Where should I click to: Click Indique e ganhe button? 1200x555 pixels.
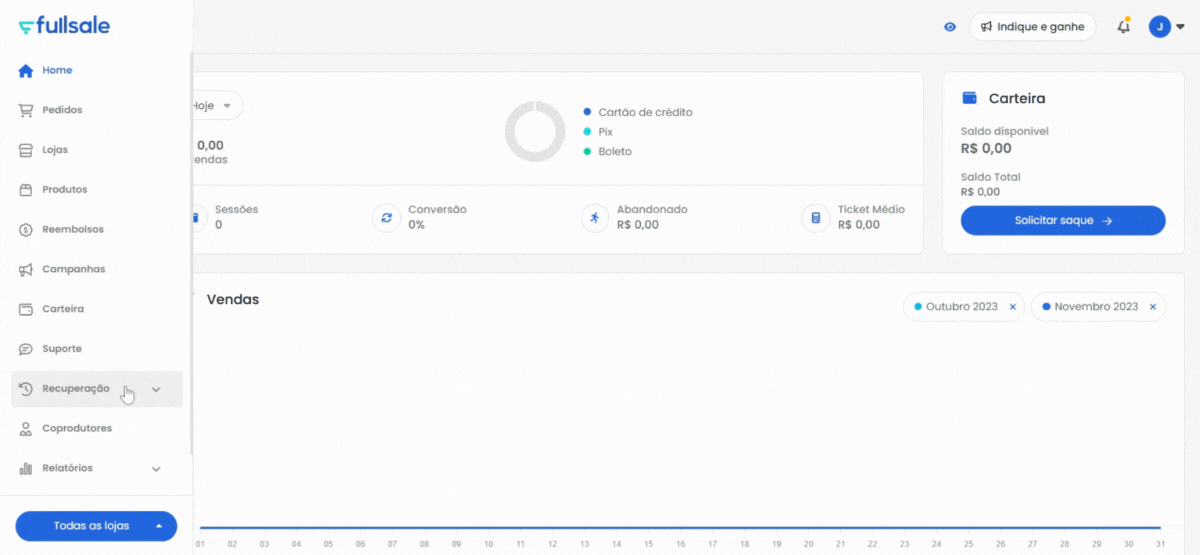click(1032, 27)
